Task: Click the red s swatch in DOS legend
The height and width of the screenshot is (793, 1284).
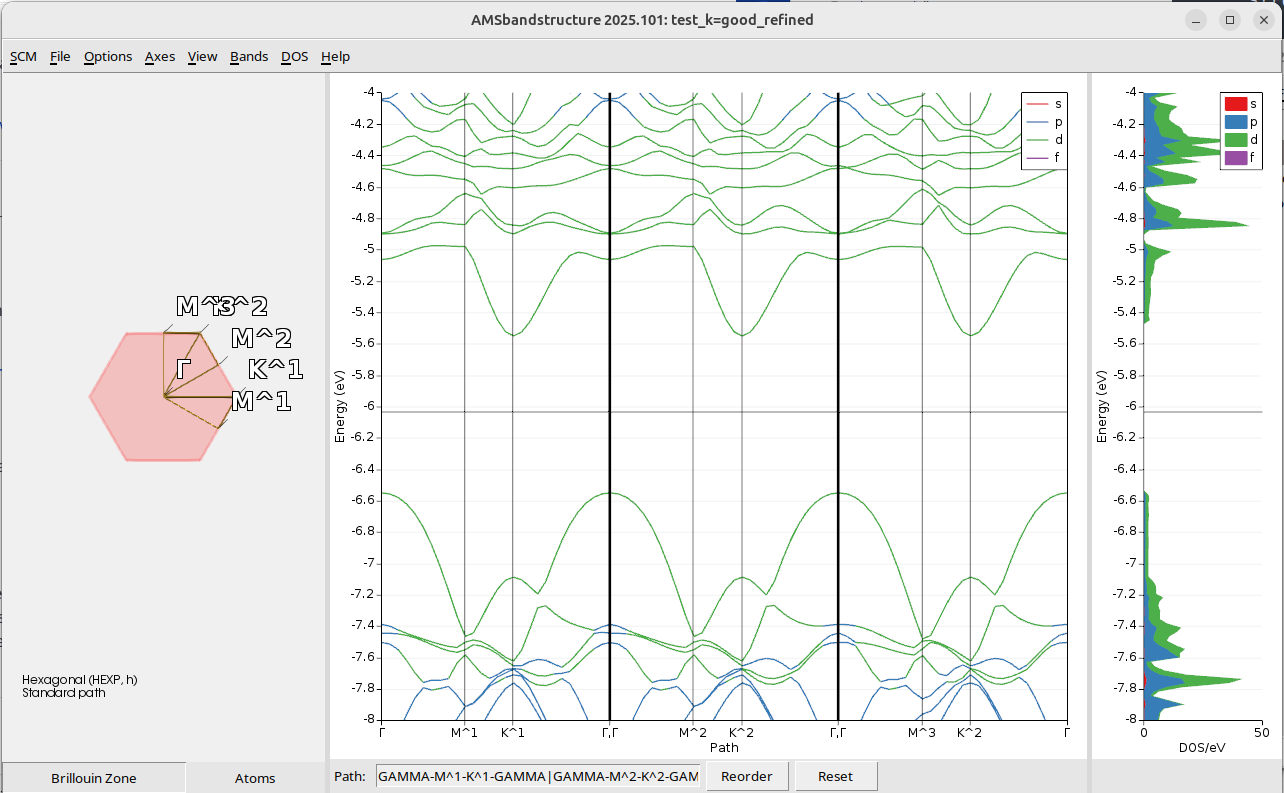Action: pyautogui.click(x=1235, y=104)
